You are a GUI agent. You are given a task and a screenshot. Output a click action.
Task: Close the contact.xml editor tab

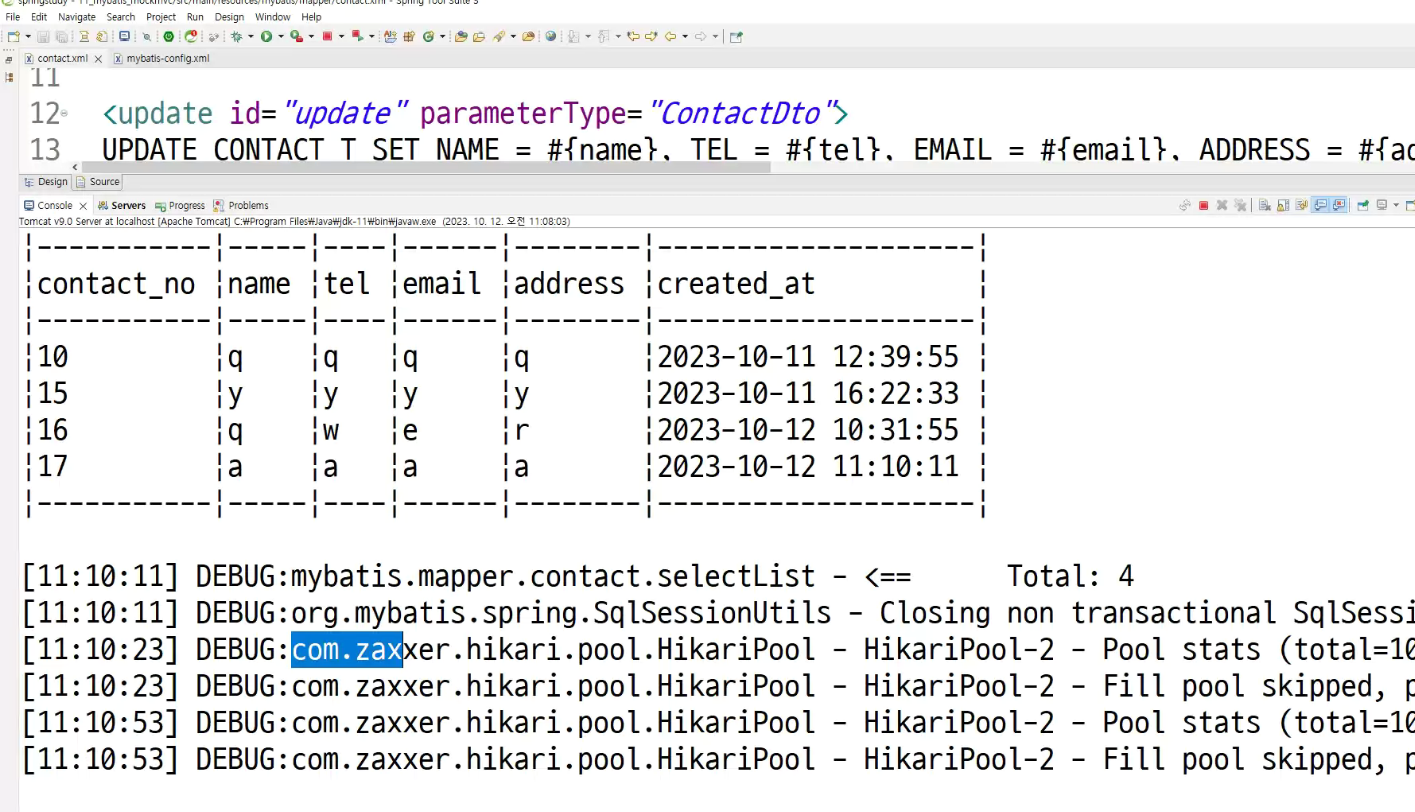(x=97, y=58)
